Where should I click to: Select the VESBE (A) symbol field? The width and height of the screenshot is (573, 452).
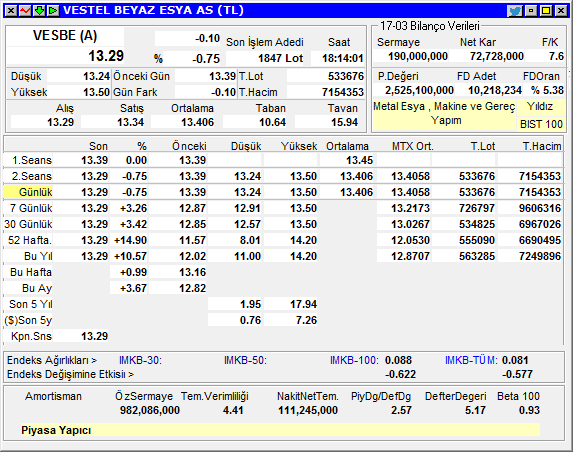pos(65,36)
